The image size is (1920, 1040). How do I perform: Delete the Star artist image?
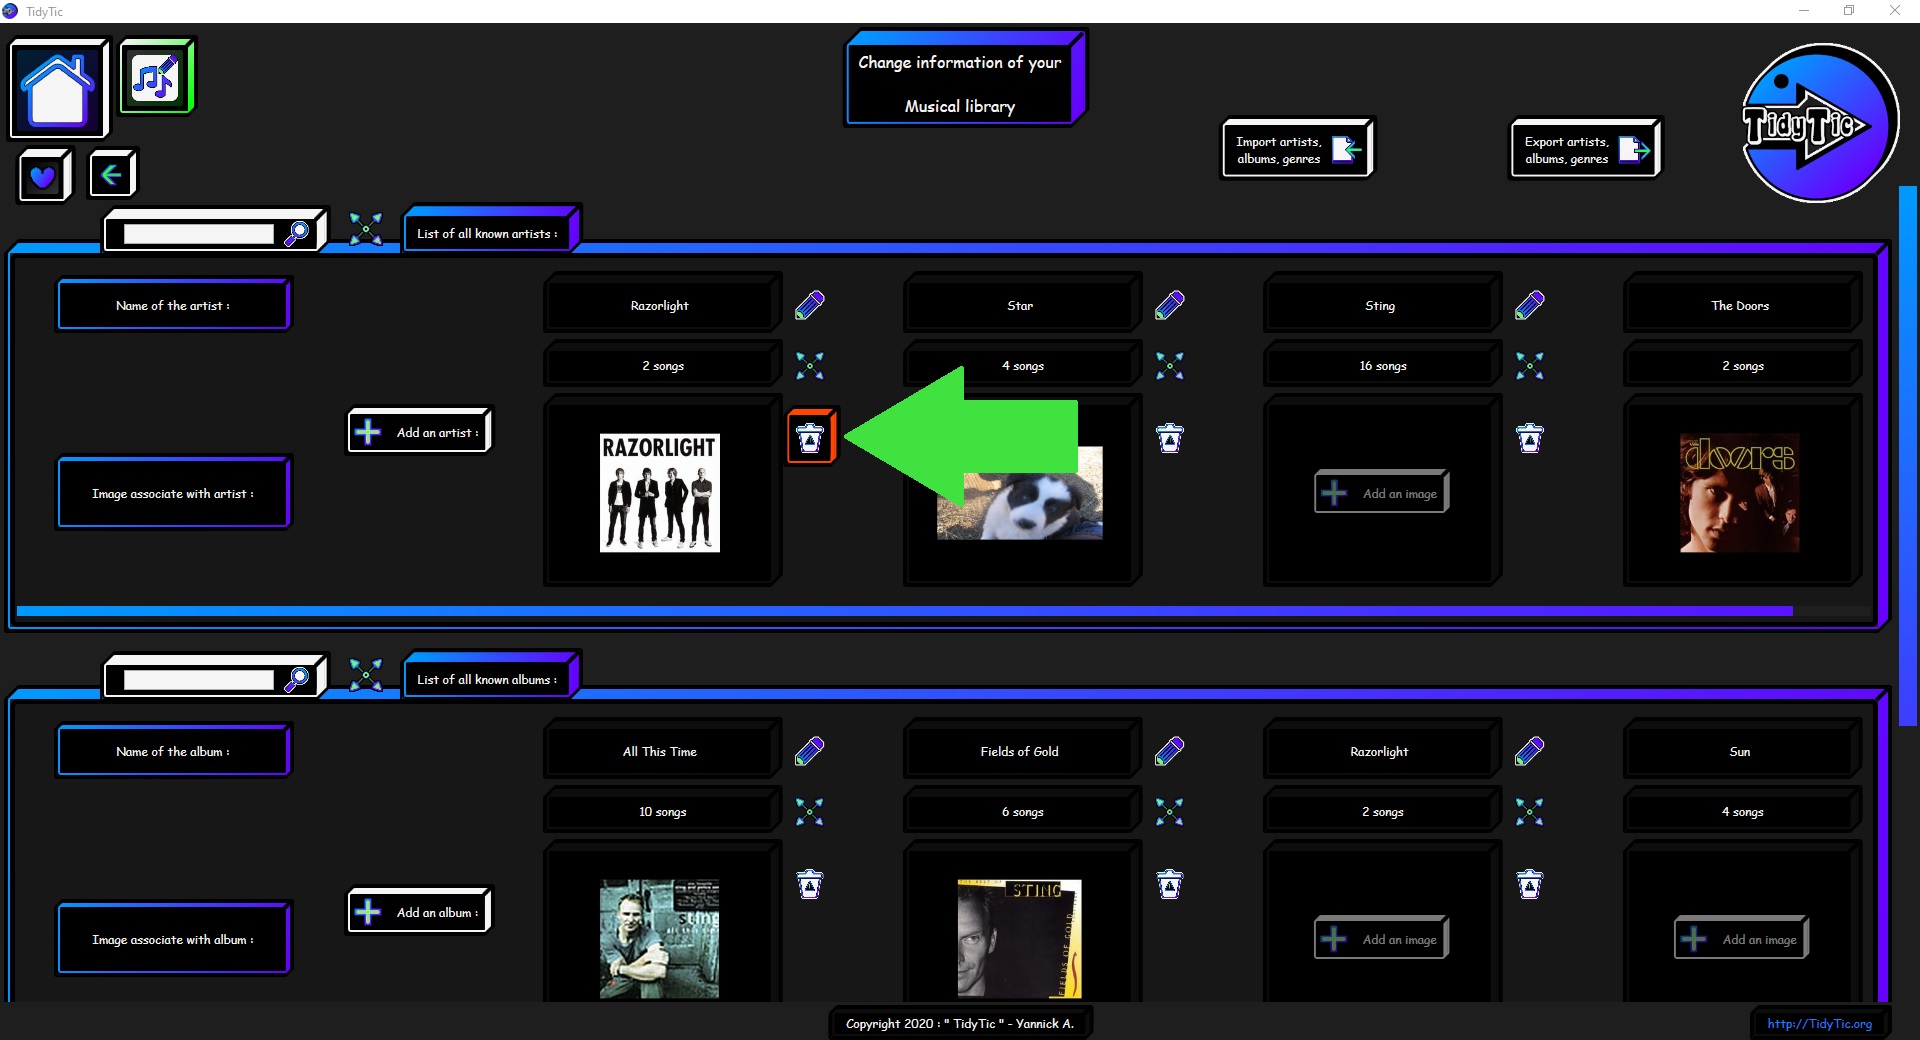(1170, 438)
